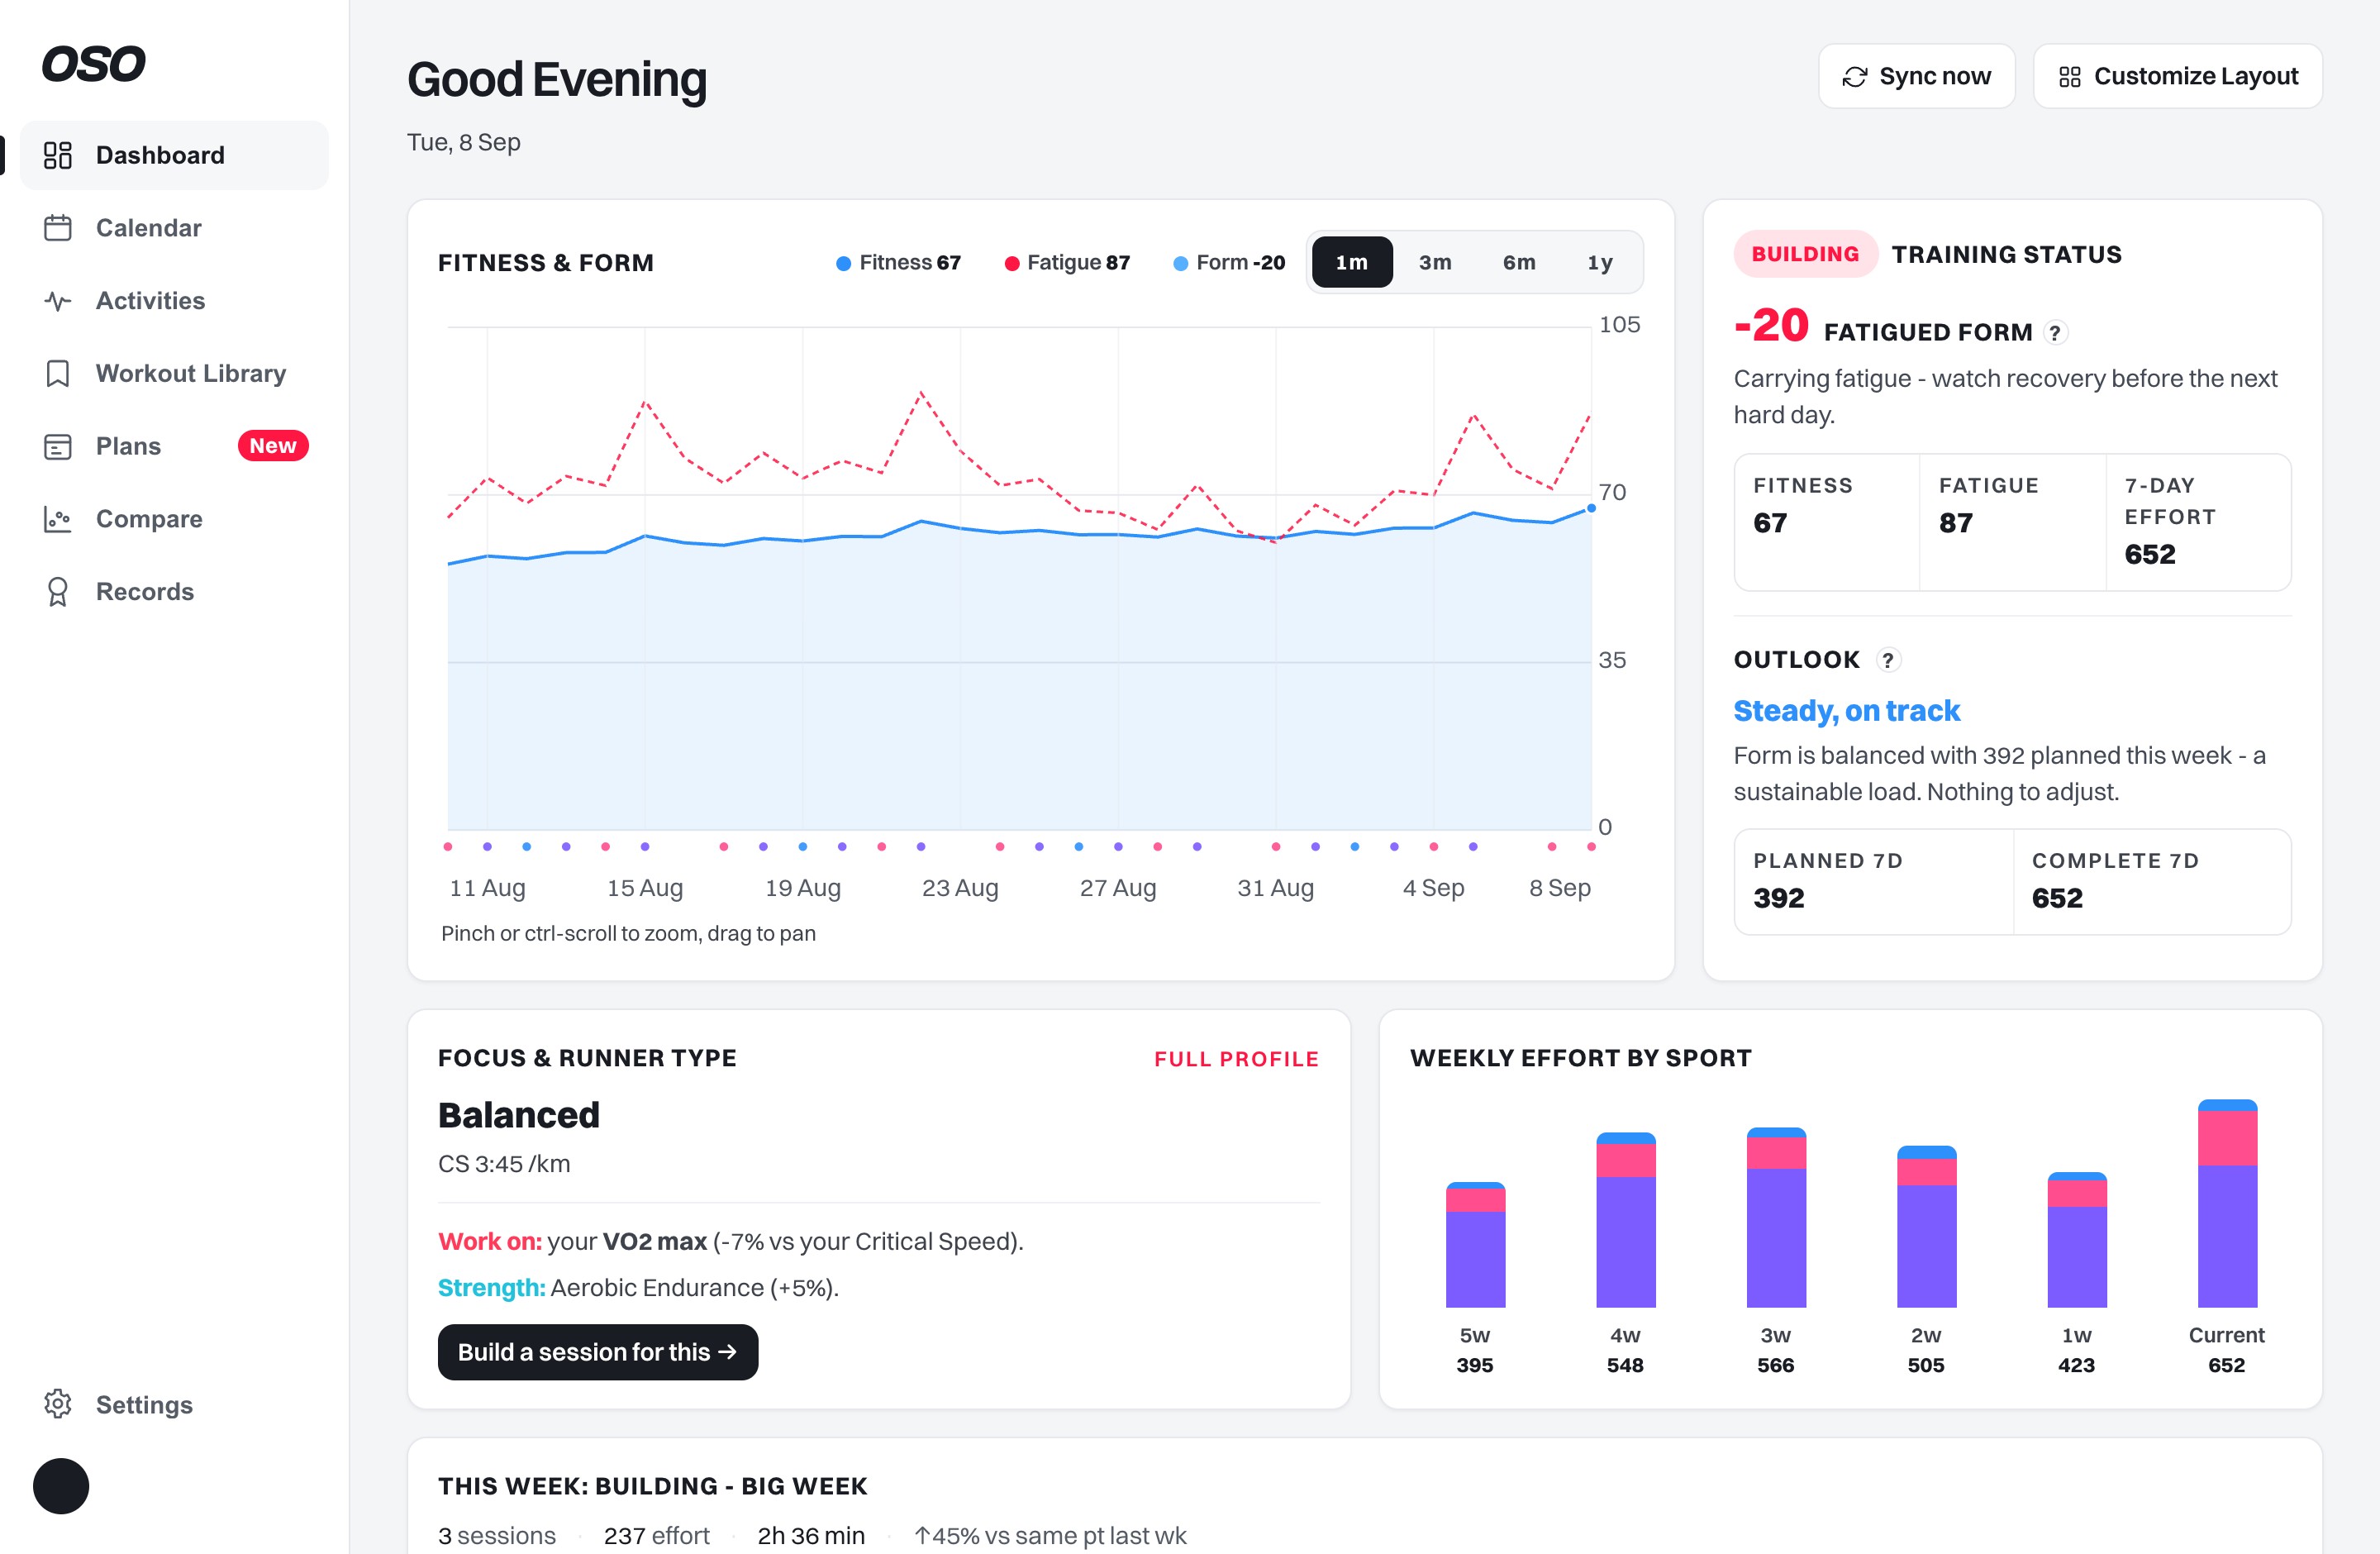Click the Current week 652 bar
This screenshot has height=1554, width=2380.
[x=2227, y=1203]
